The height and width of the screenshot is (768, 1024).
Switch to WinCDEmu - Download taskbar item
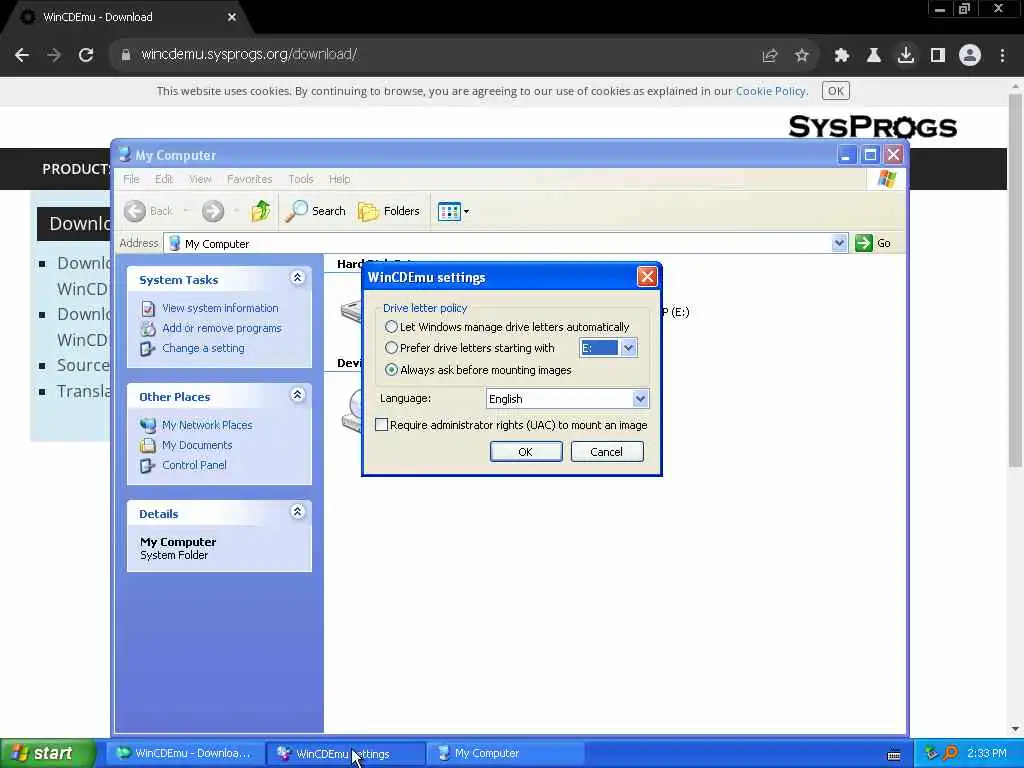pyautogui.click(x=185, y=754)
